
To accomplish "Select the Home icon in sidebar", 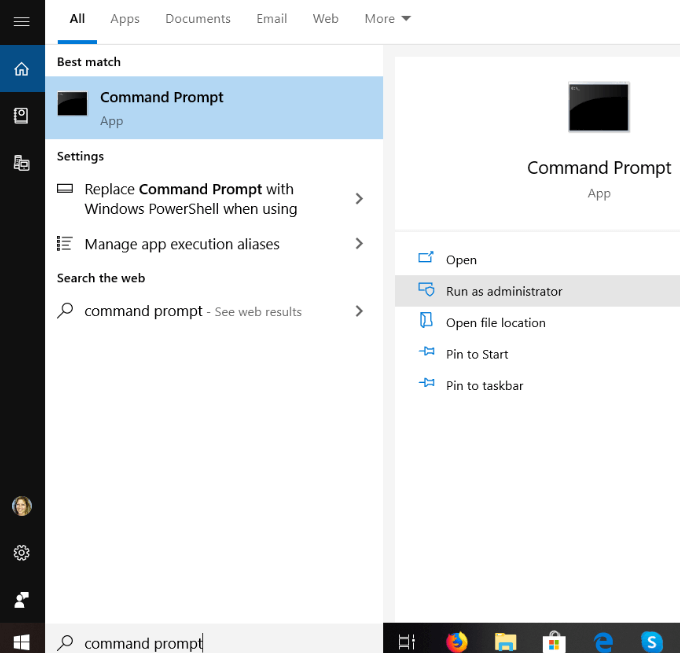I will [21, 69].
